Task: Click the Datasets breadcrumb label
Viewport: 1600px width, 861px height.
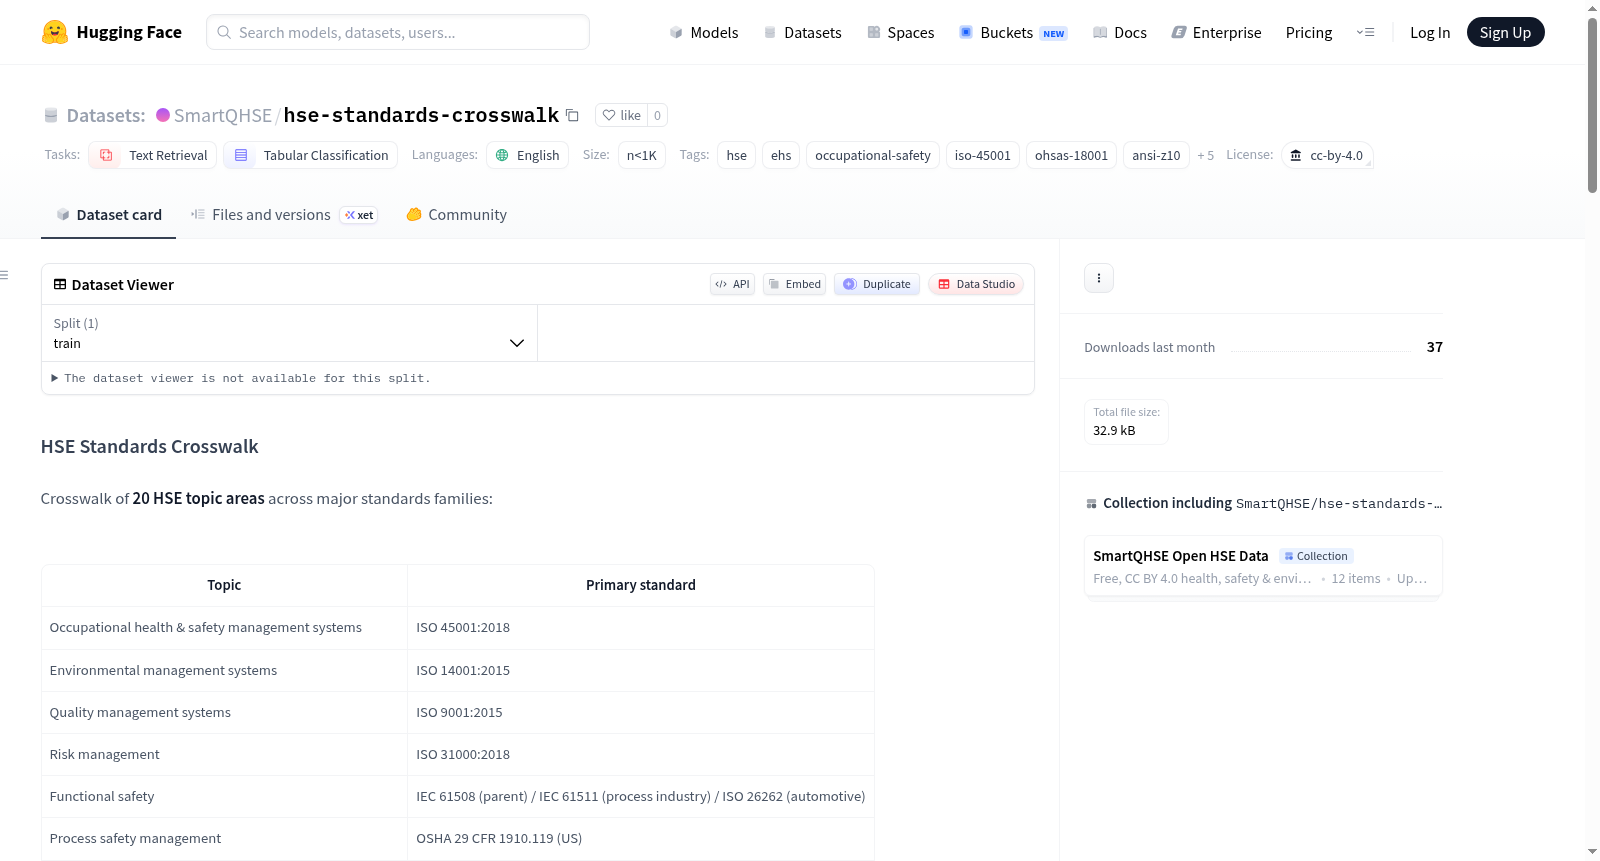Action: [106, 115]
